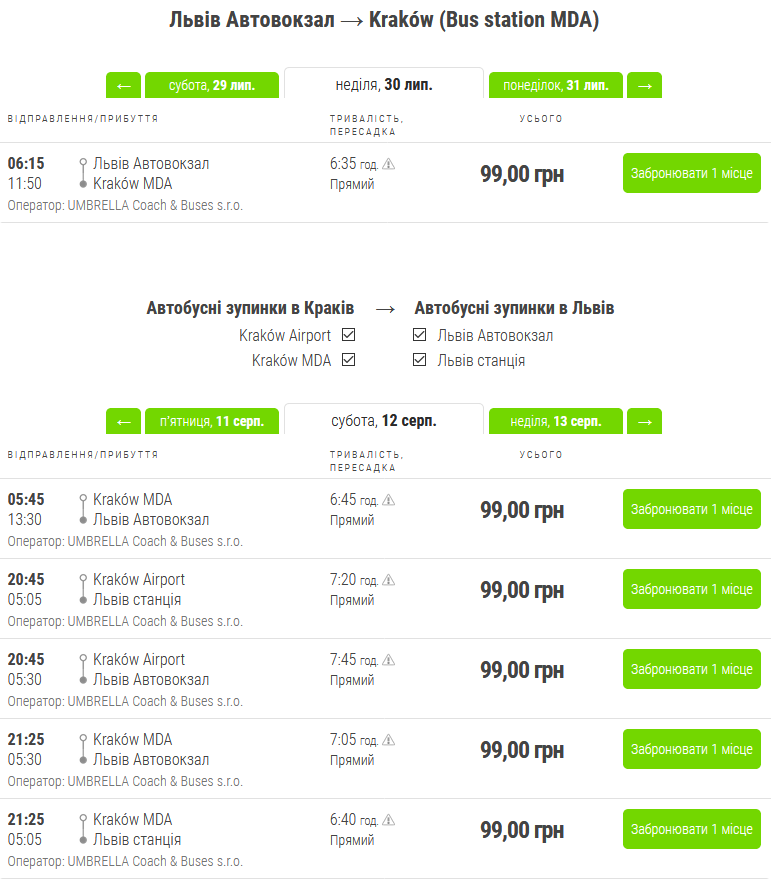The width and height of the screenshot is (779, 883).
Task: Click next-day arrow after неділя, 13 серп.
Action: point(645,422)
